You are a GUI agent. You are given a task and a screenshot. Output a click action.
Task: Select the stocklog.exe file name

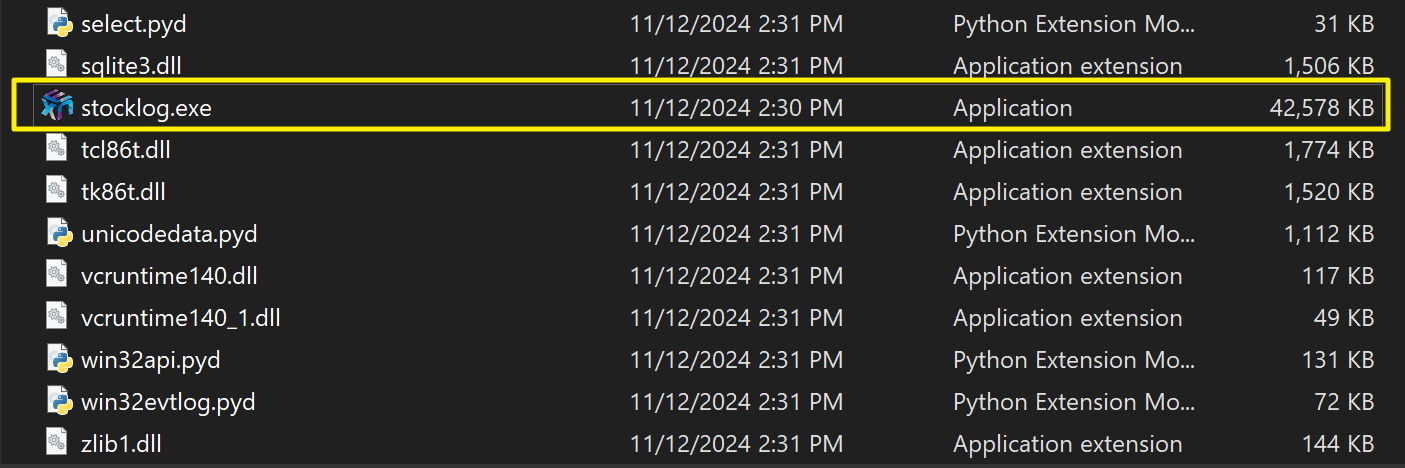tap(146, 108)
